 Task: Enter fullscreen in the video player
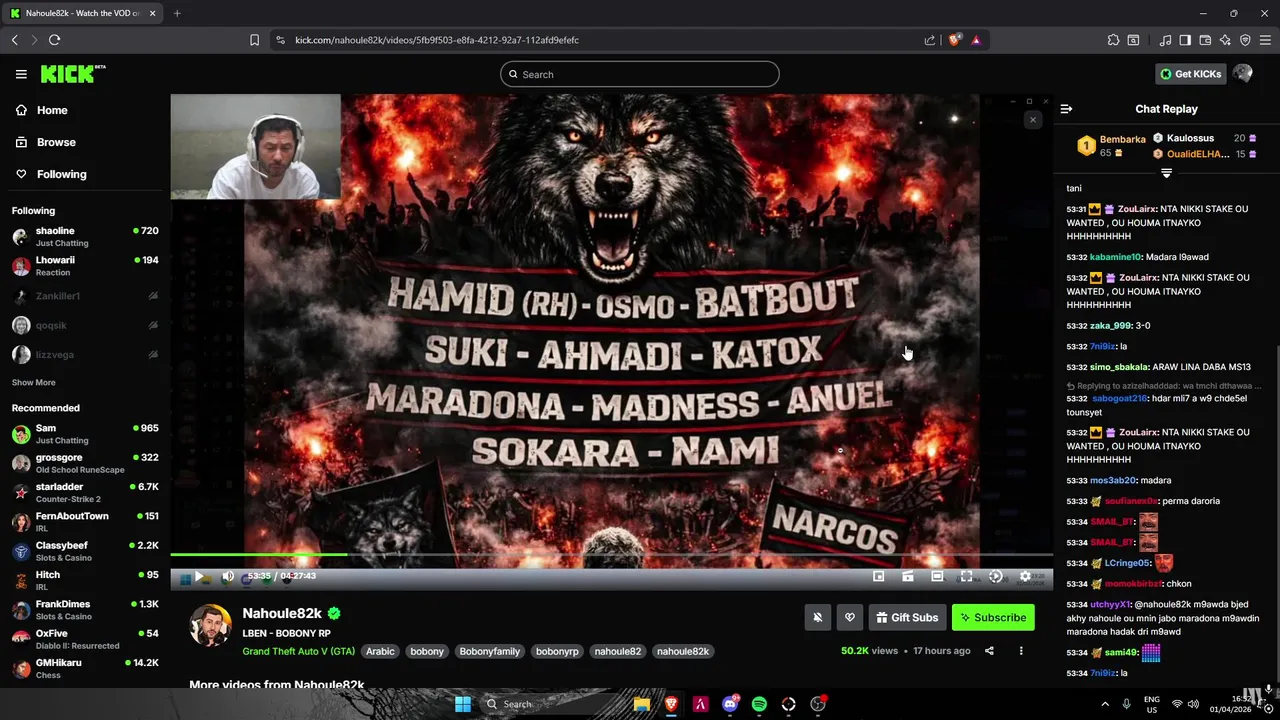point(966,576)
